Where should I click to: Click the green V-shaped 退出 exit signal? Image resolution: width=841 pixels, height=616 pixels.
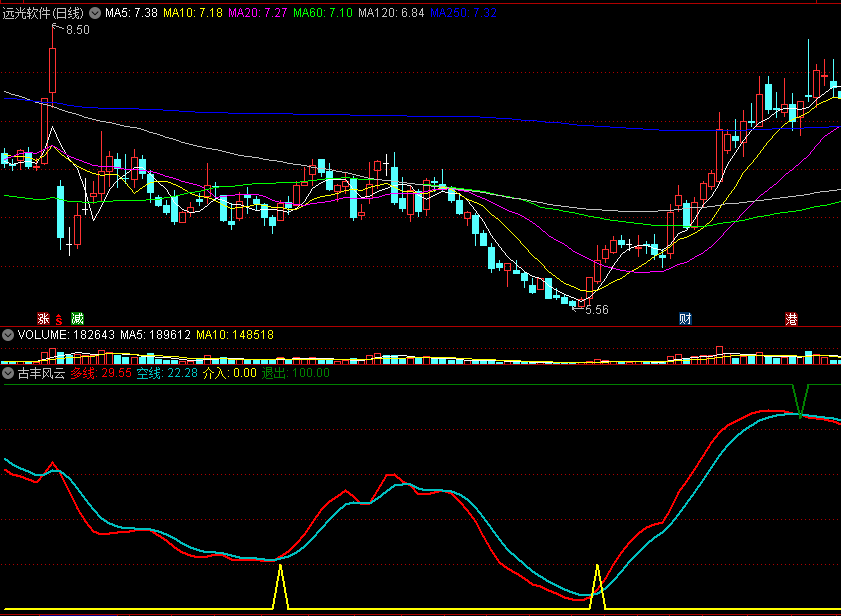pyautogui.click(x=800, y=400)
